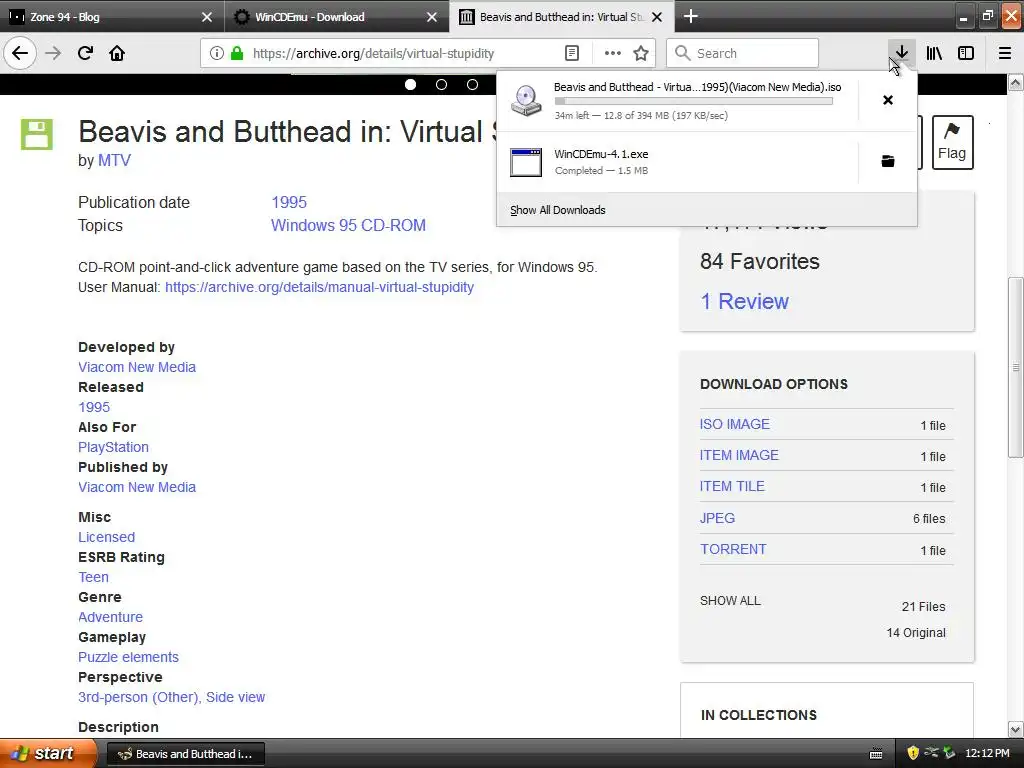
Task: Open the MTV author link
Action: pyautogui.click(x=114, y=160)
